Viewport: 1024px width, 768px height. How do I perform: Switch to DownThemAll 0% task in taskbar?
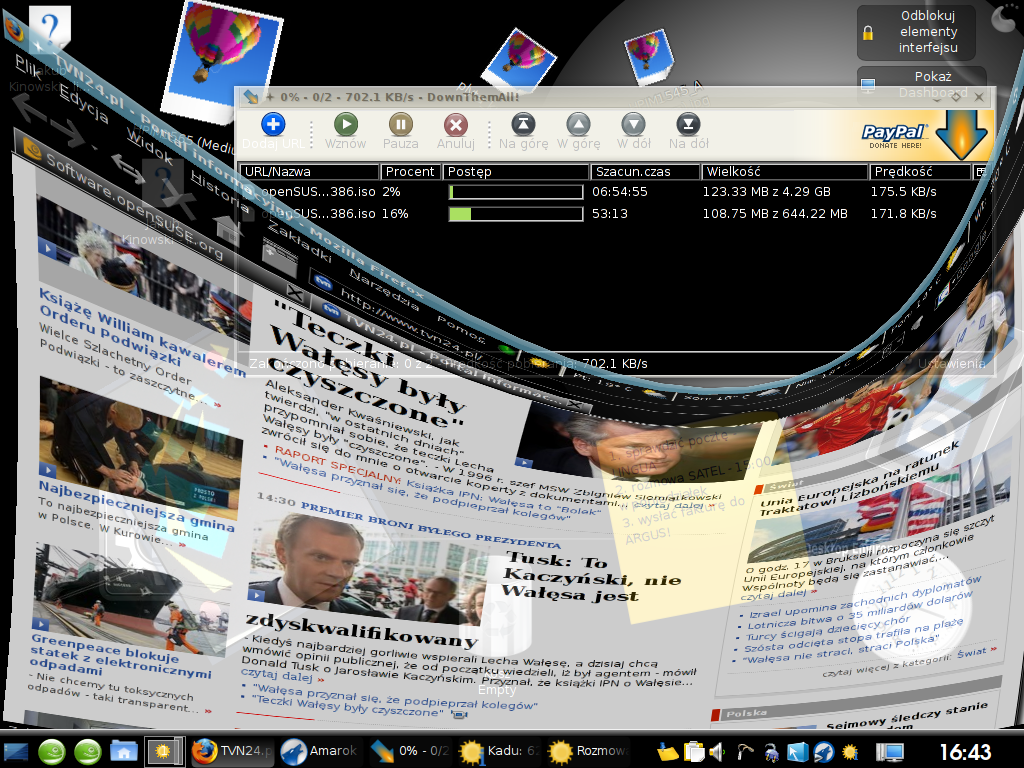pos(410,751)
